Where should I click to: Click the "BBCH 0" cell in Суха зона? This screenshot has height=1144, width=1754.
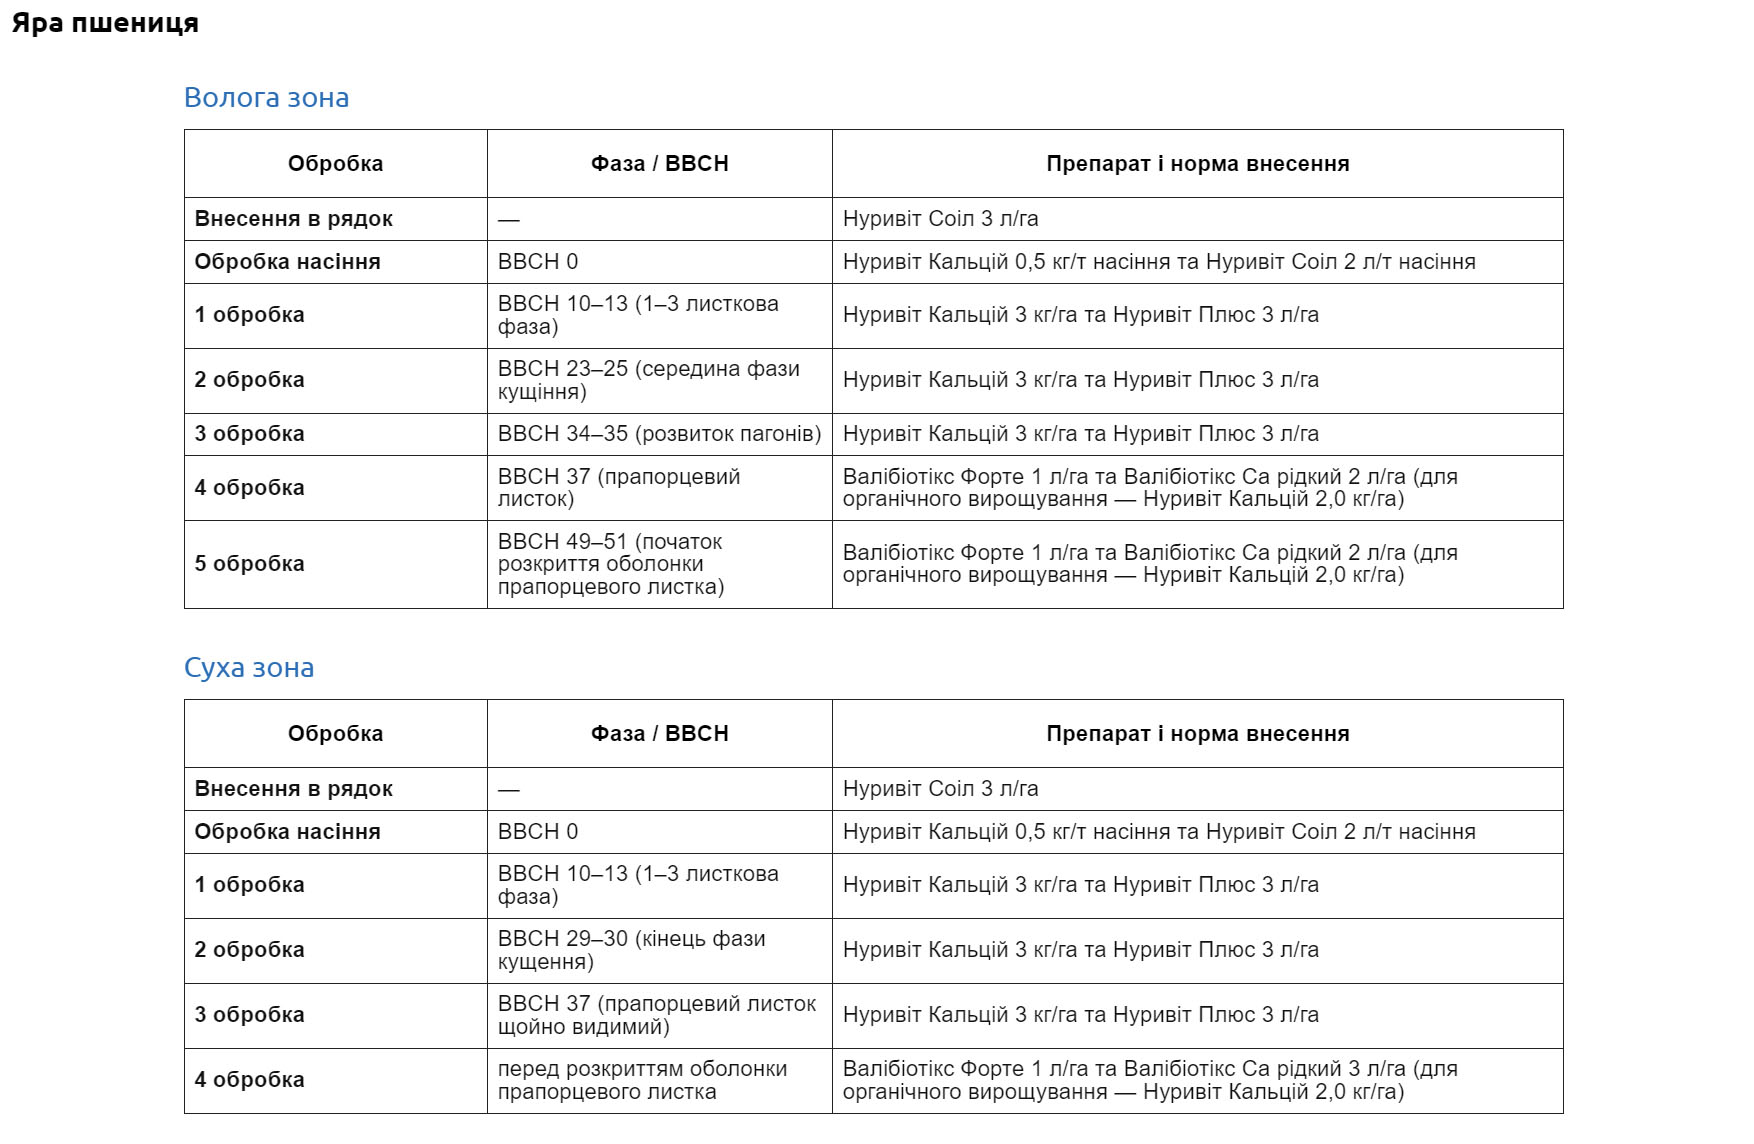pyautogui.click(x=660, y=832)
